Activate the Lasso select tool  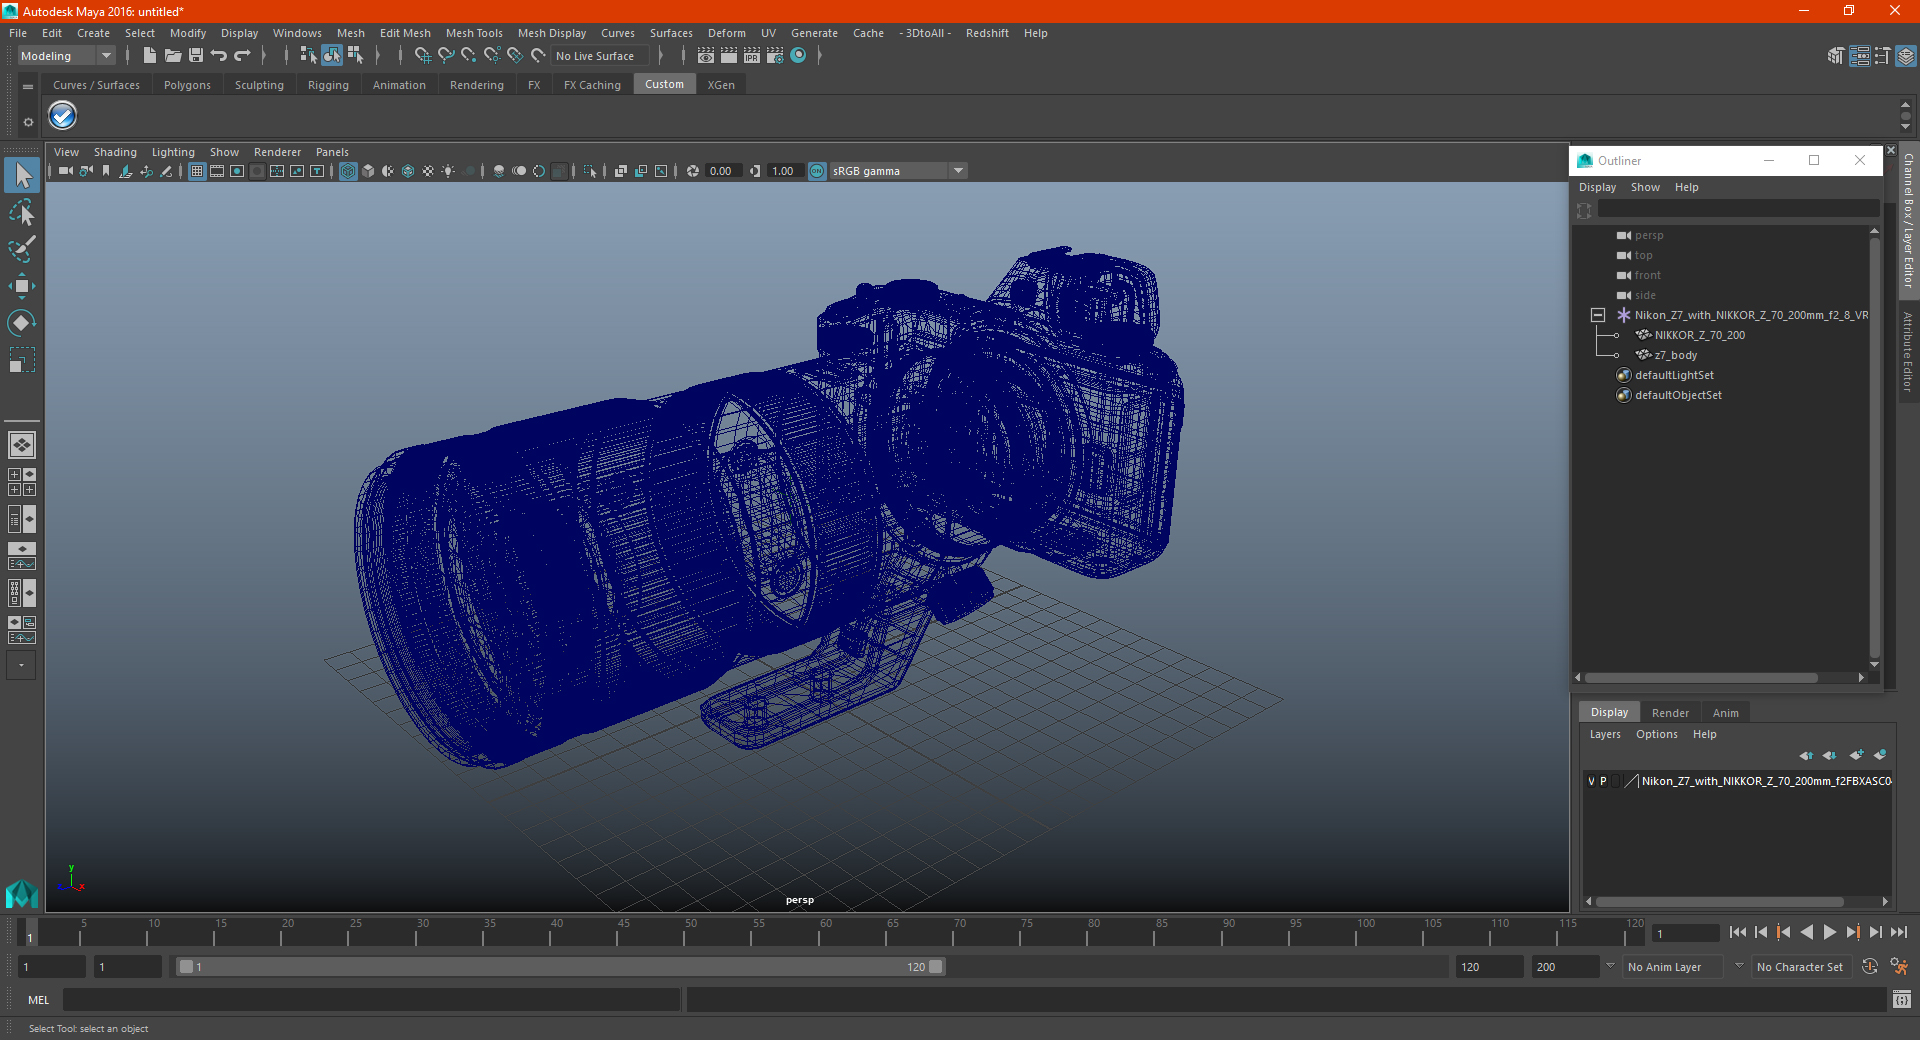(22, 212)
